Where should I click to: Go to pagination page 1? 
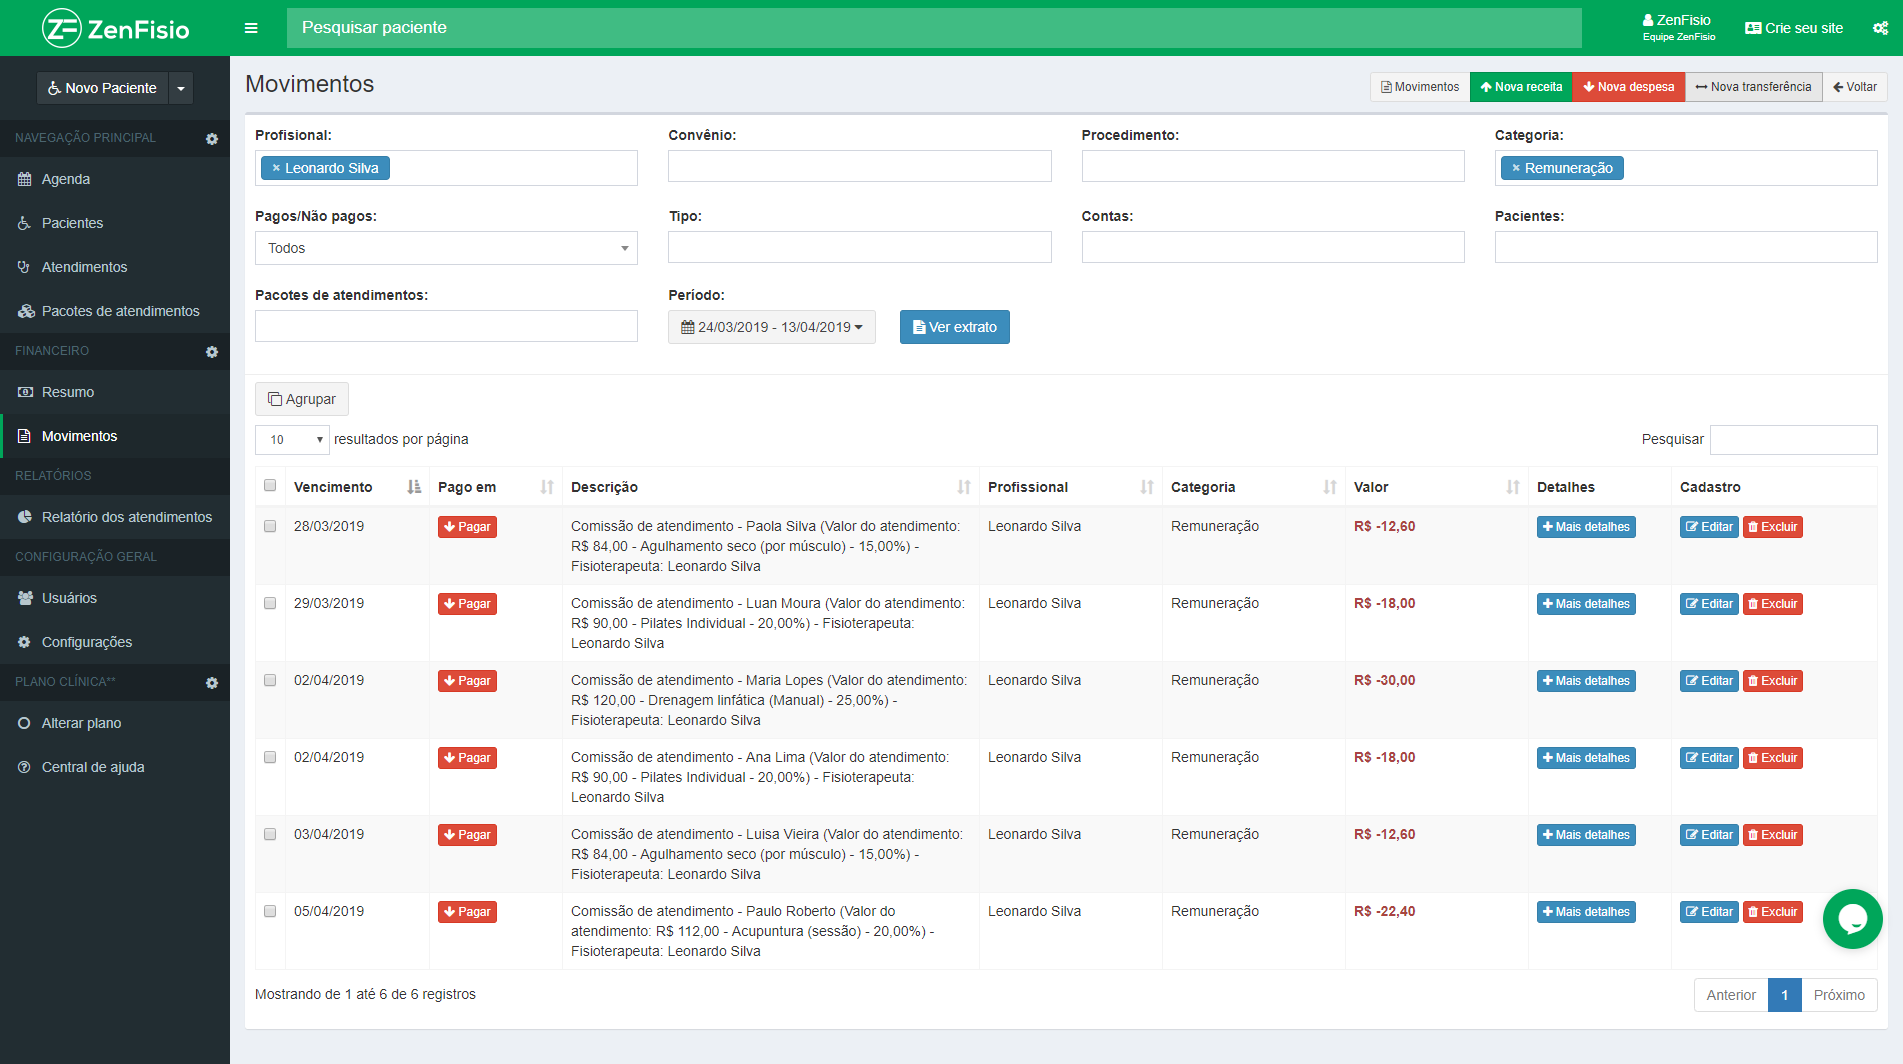point(1784,995)
